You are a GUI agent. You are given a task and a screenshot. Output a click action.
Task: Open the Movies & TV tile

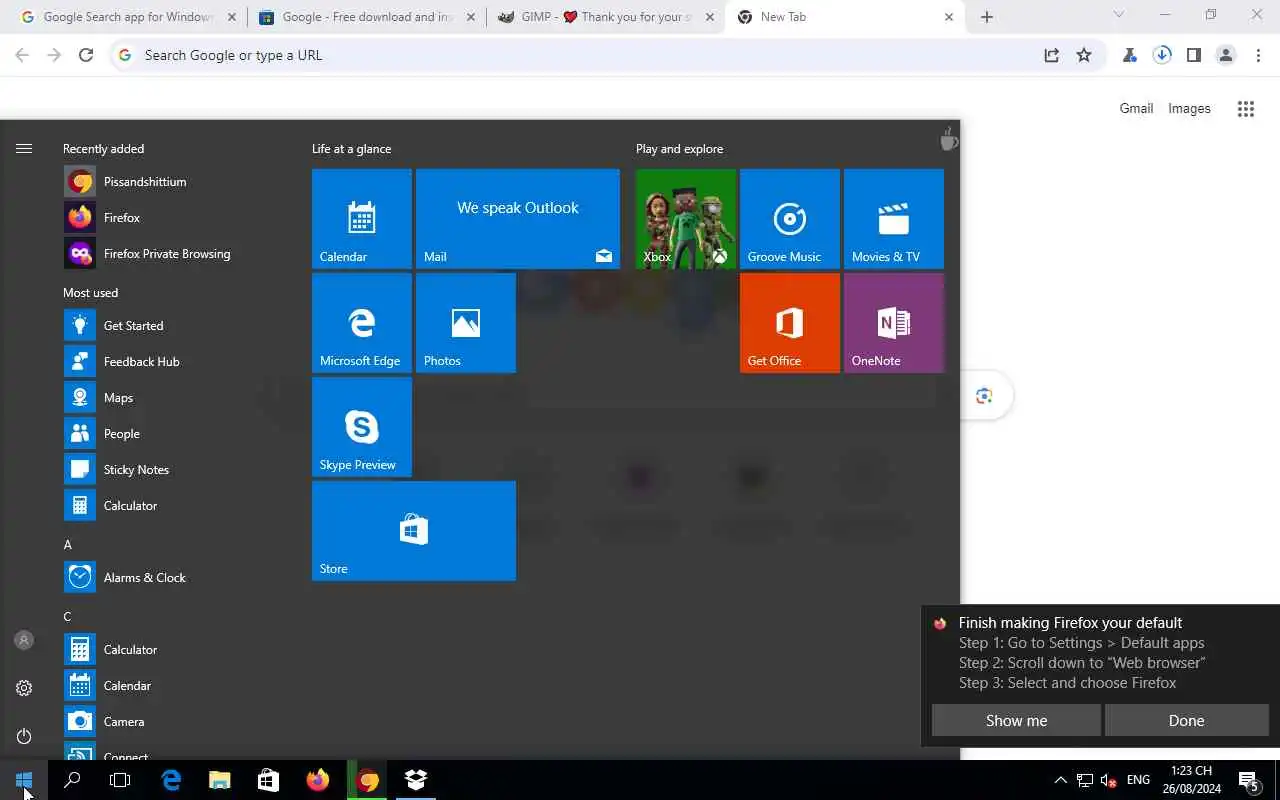894,219
